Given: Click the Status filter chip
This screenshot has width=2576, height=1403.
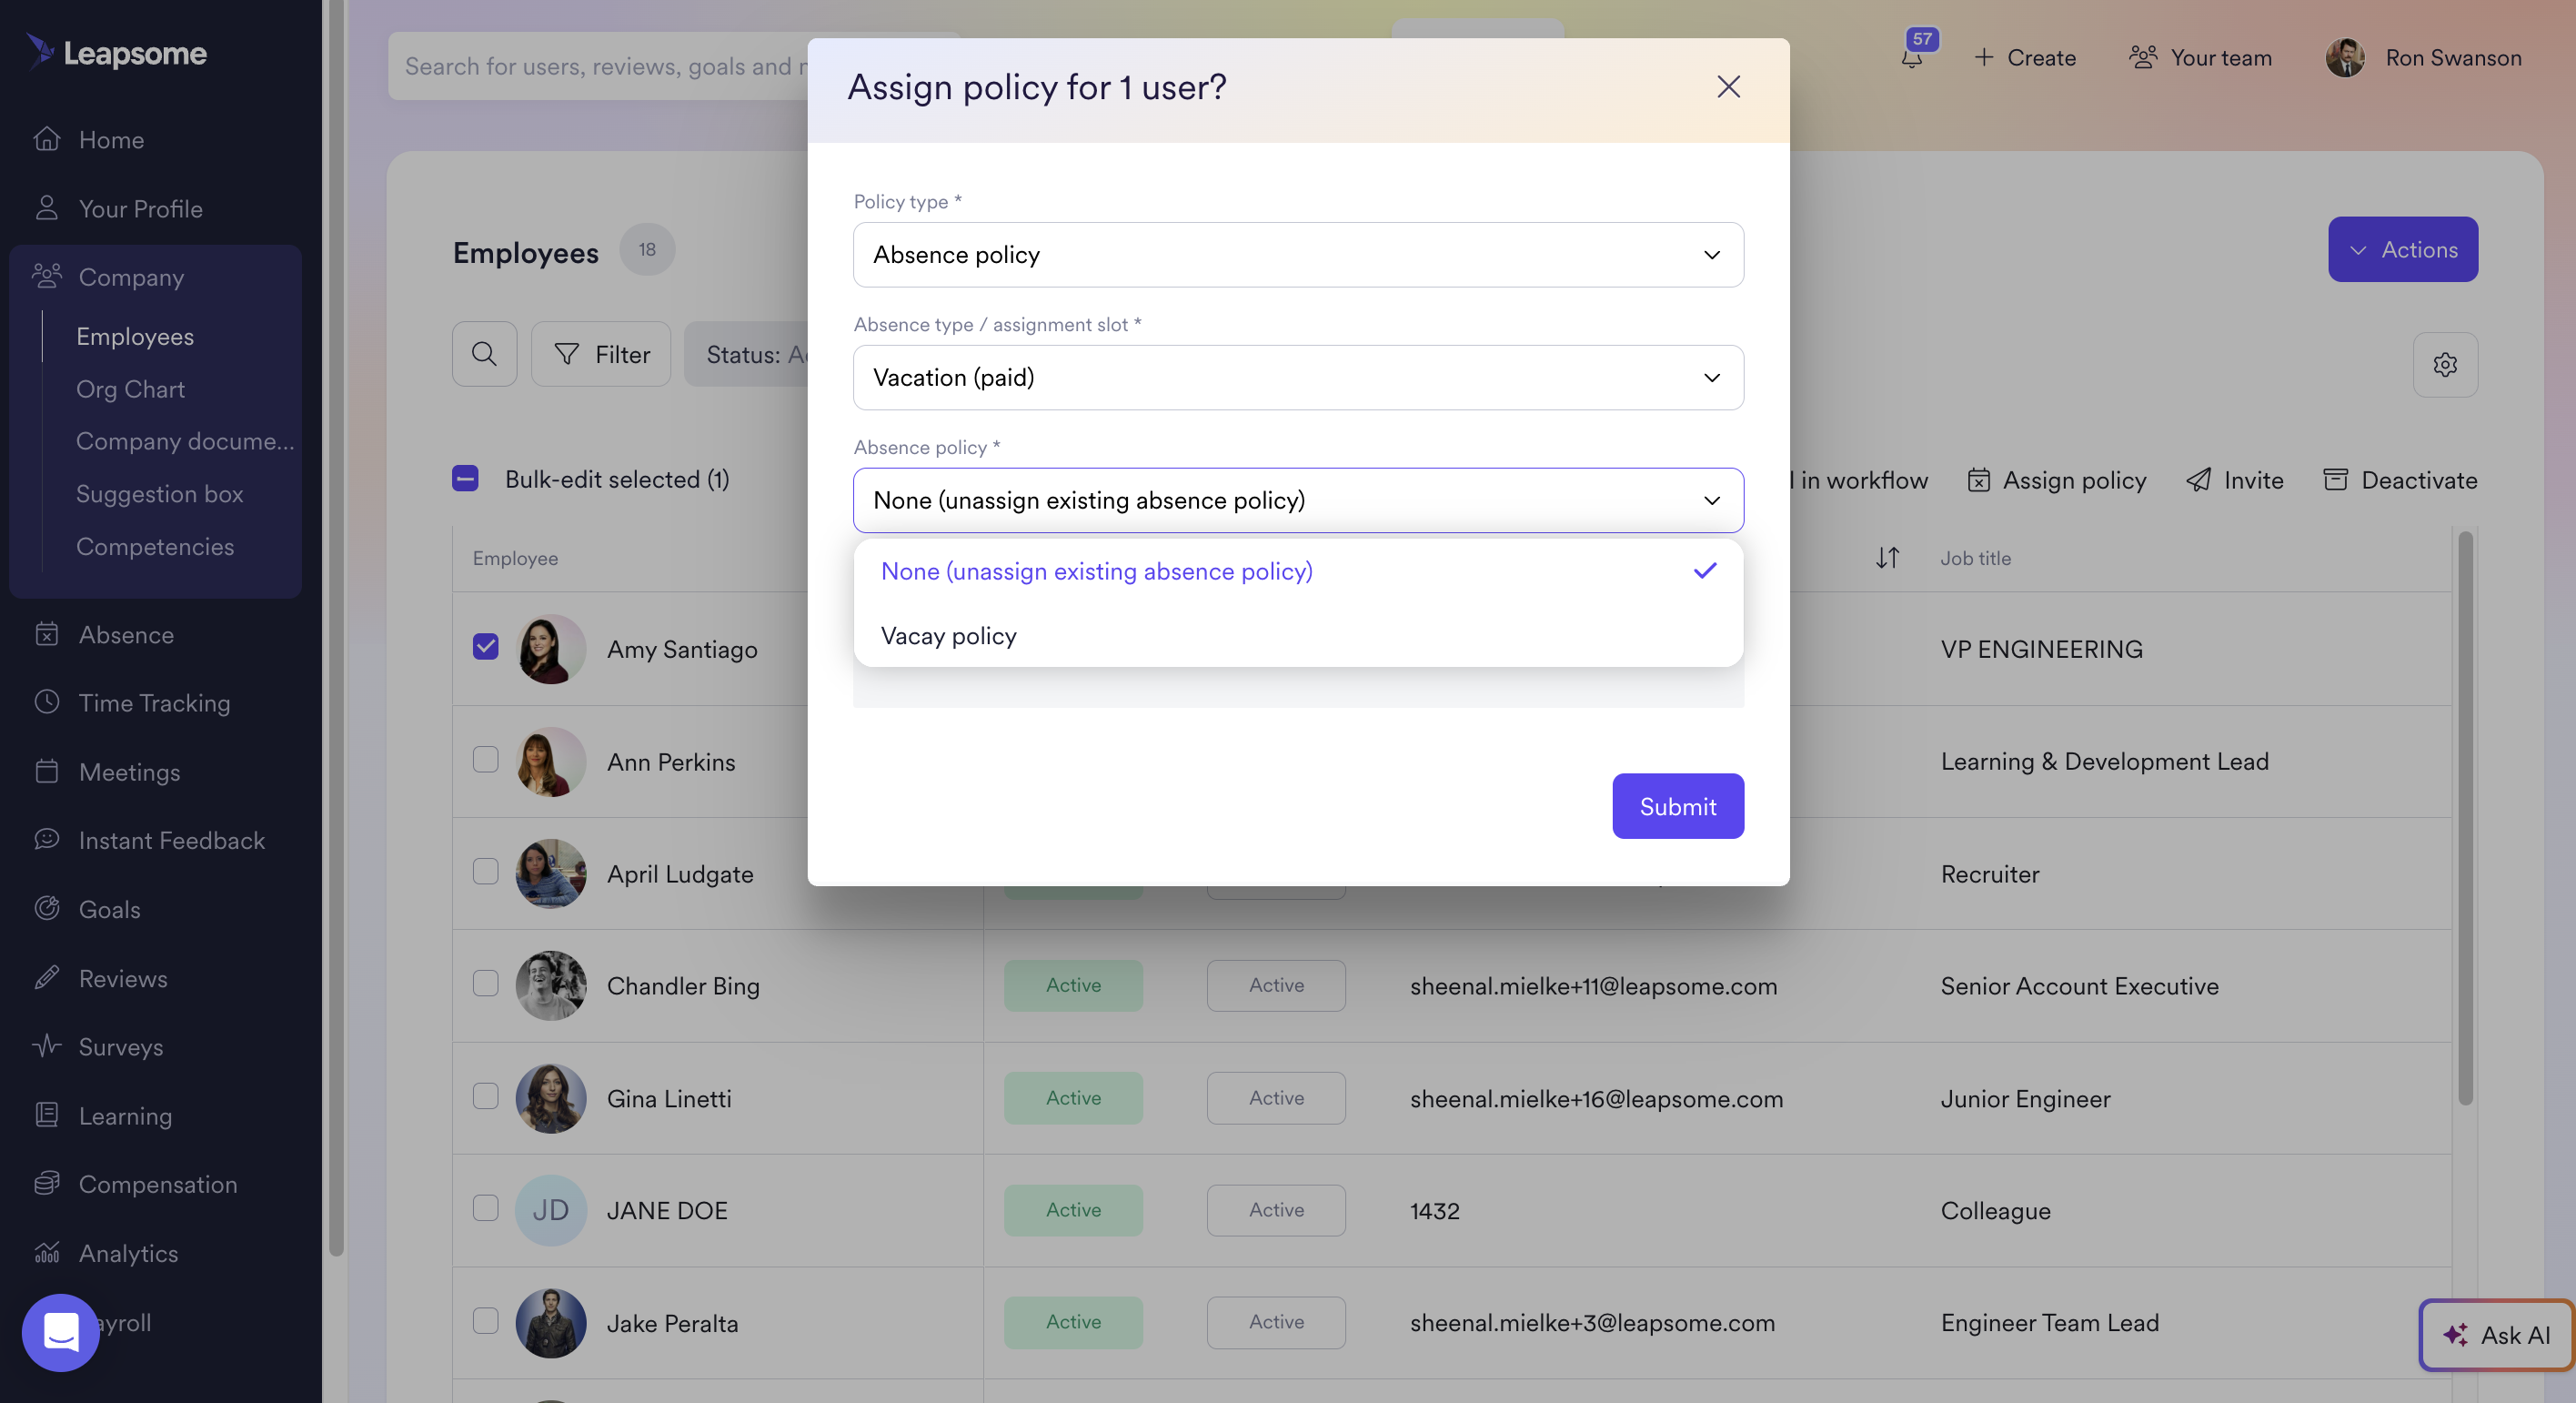Looking at the screenshot, I should tap(746, 353).
